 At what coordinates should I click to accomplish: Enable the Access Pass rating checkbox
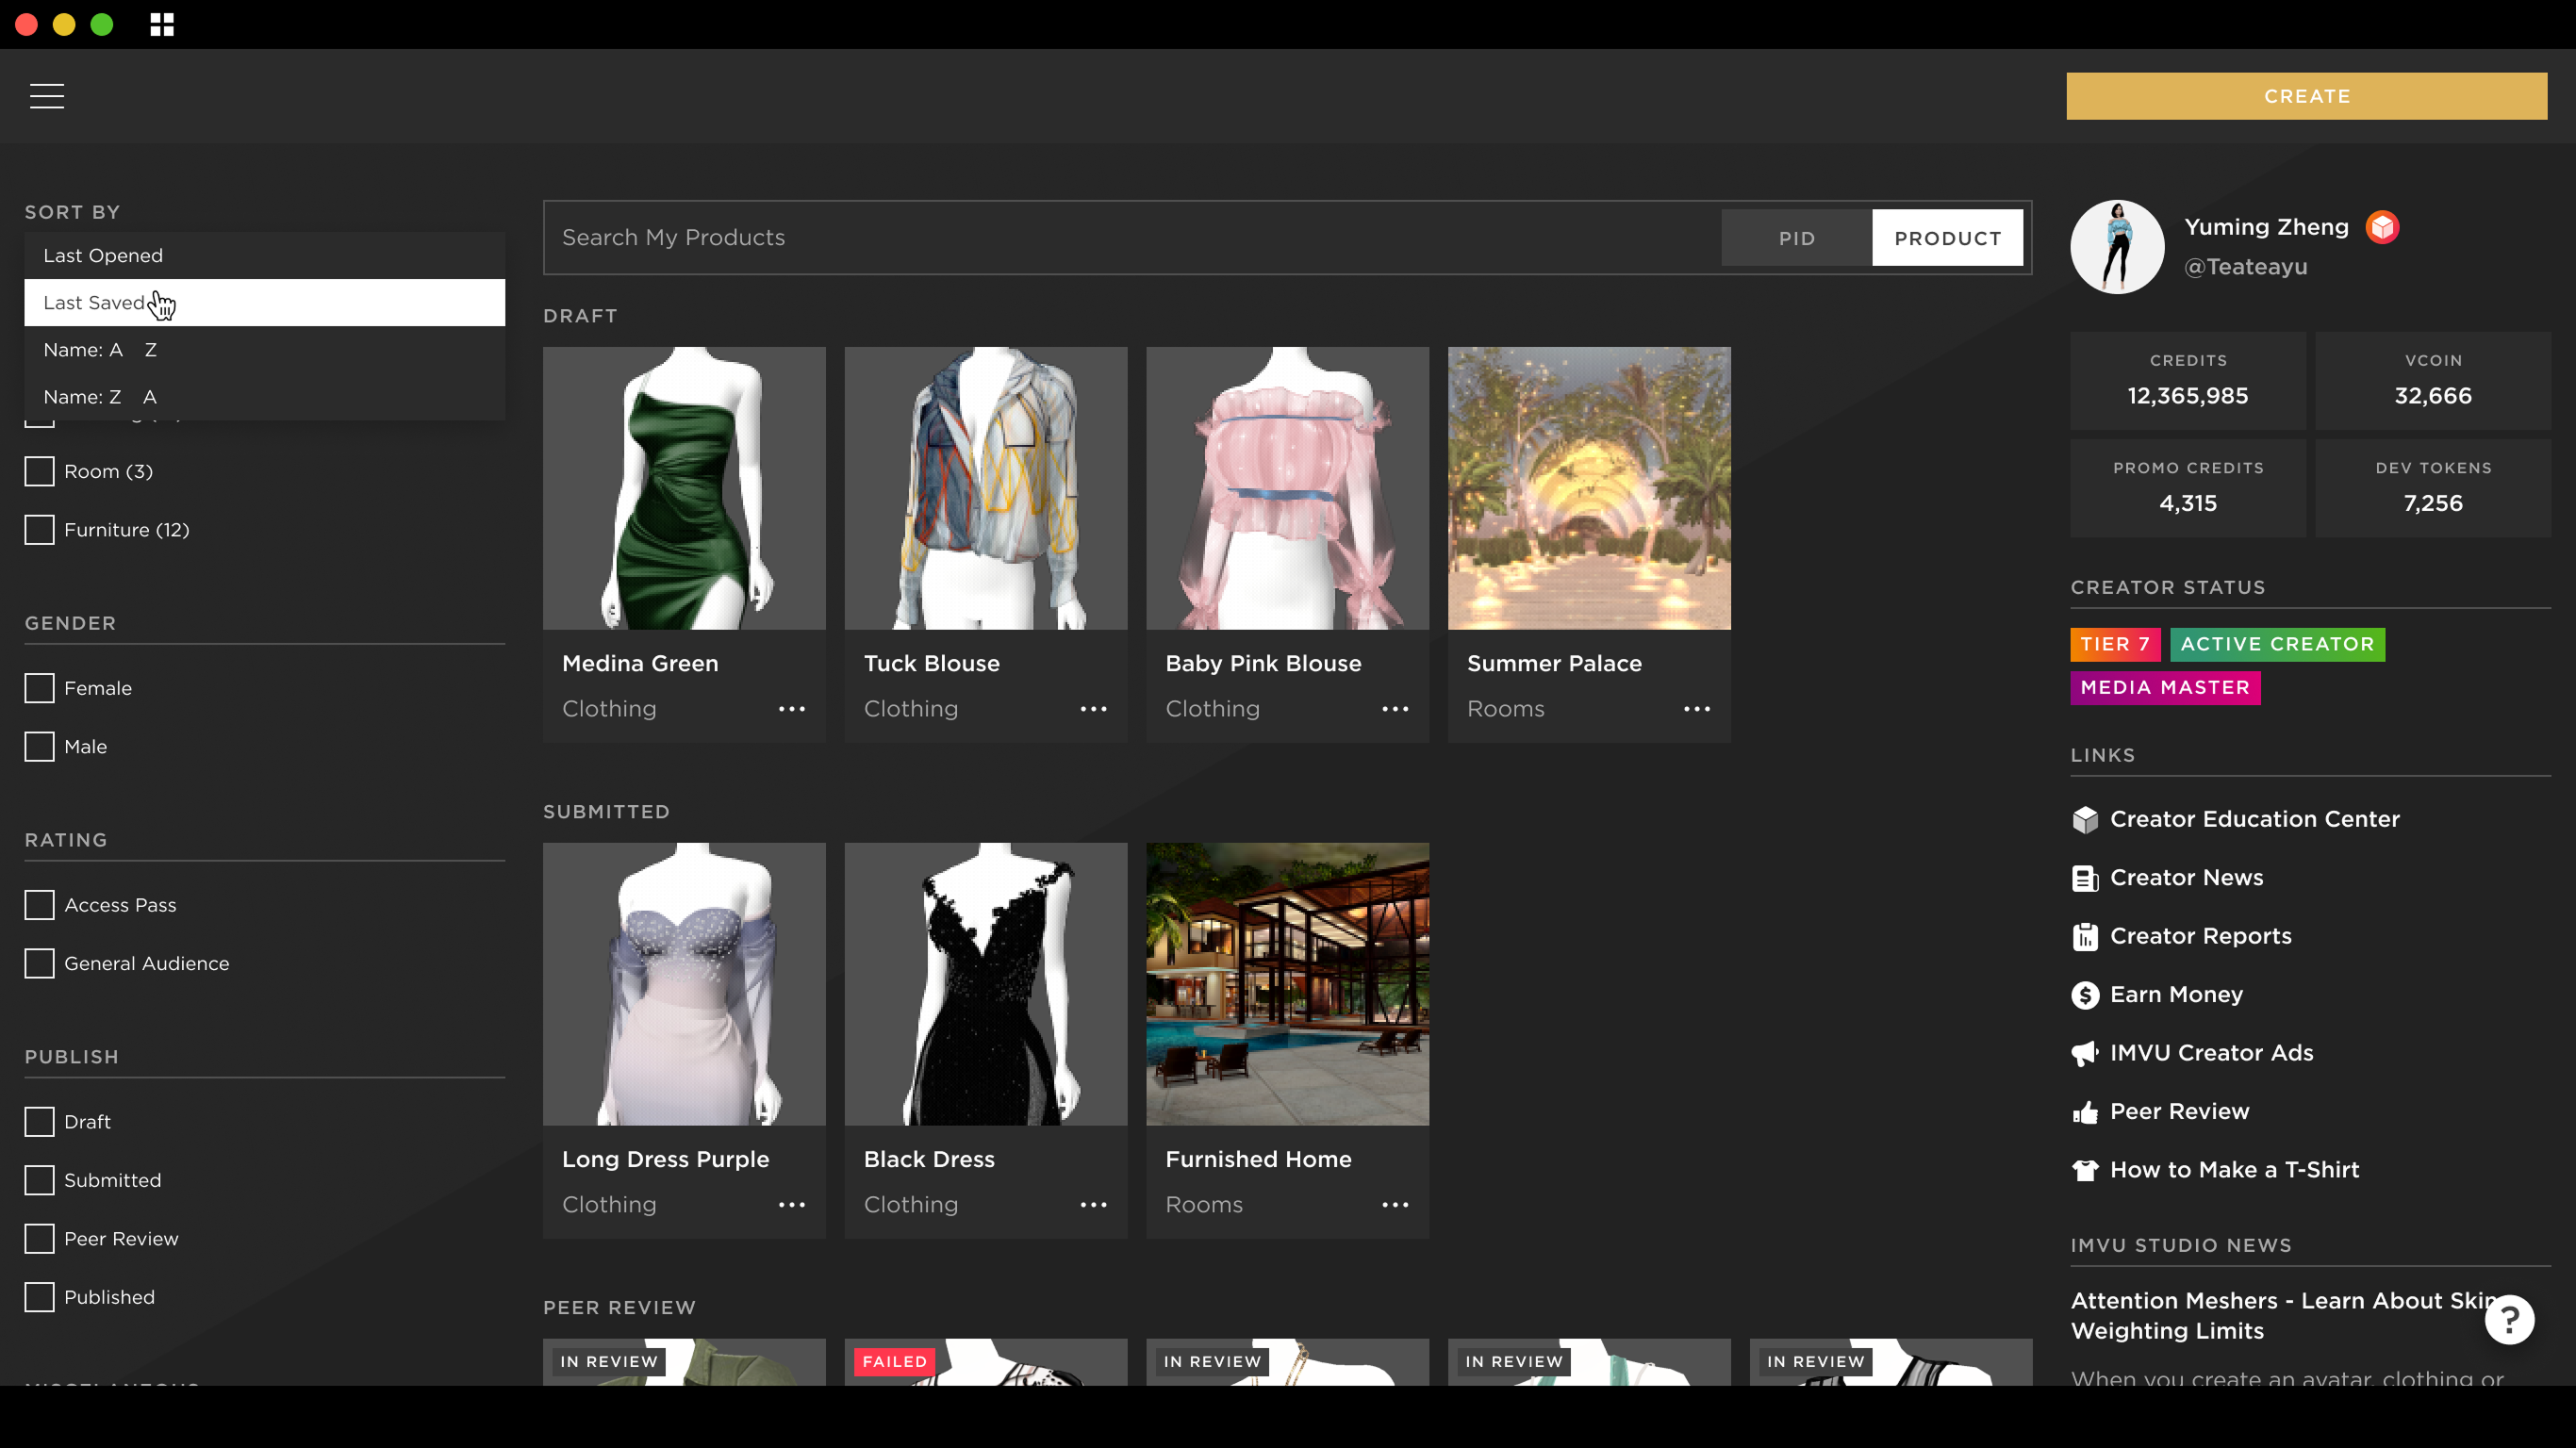pos(40,905)
